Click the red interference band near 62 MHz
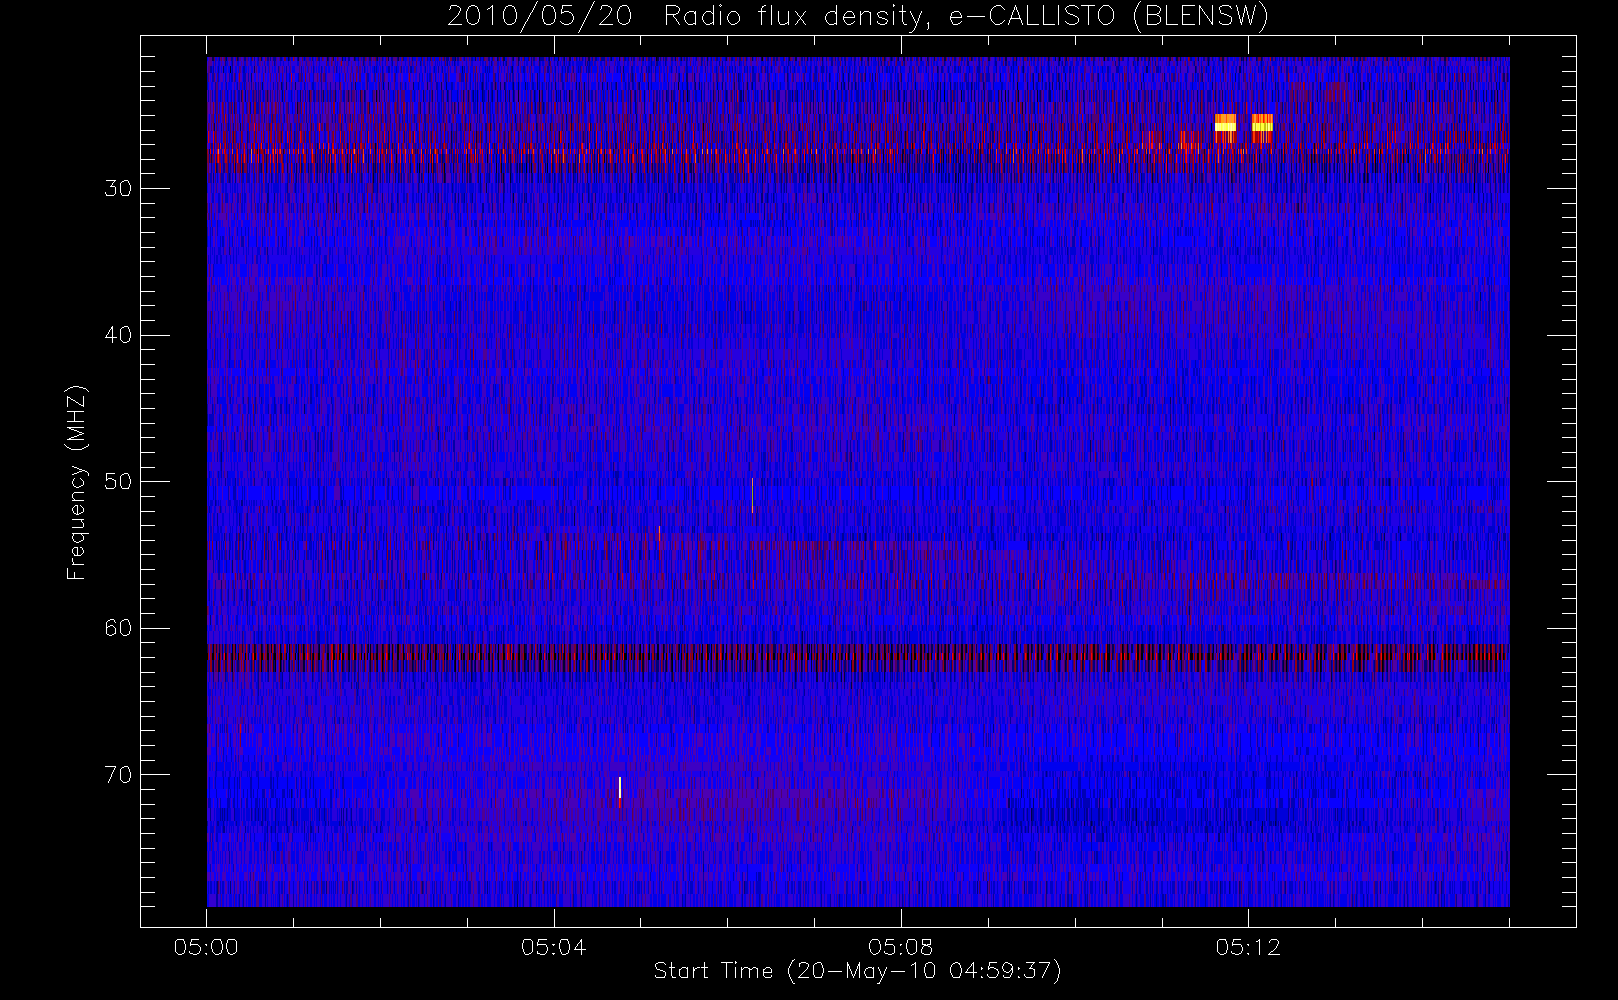The image size is (1618, 1000). pyautogui.click(x=858, y=657)
